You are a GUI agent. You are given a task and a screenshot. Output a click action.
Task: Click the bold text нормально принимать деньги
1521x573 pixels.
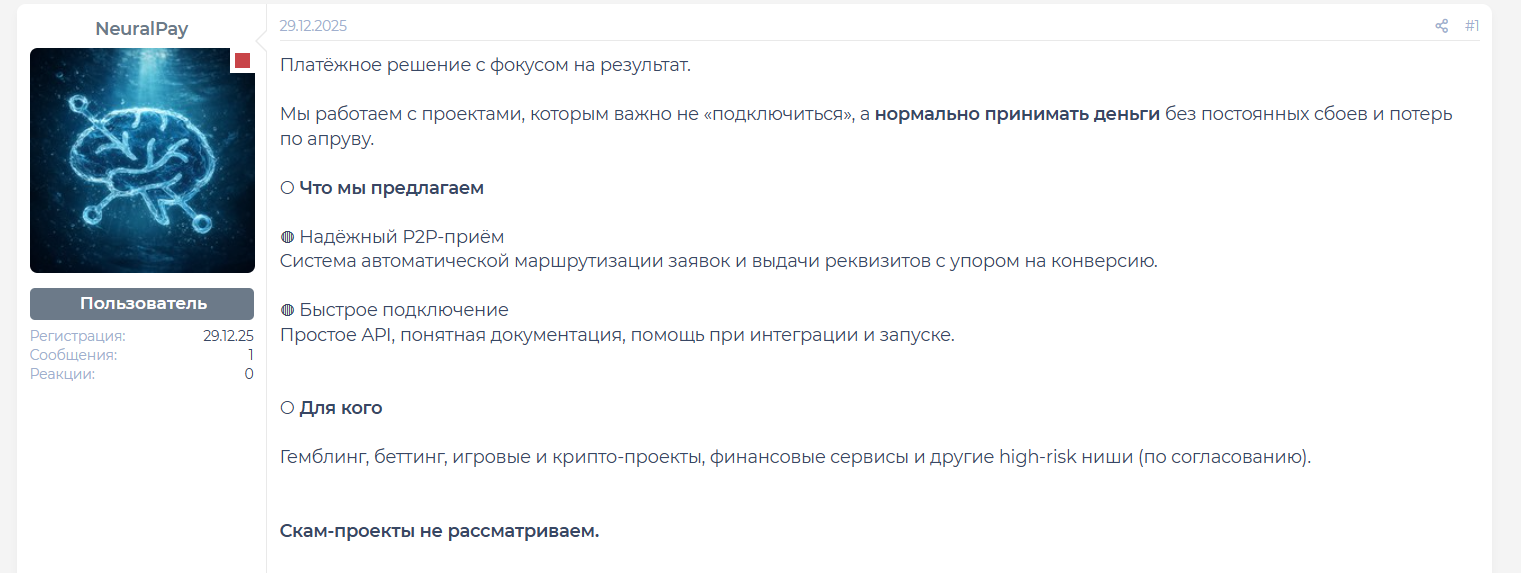click(x=1017, y=114)
